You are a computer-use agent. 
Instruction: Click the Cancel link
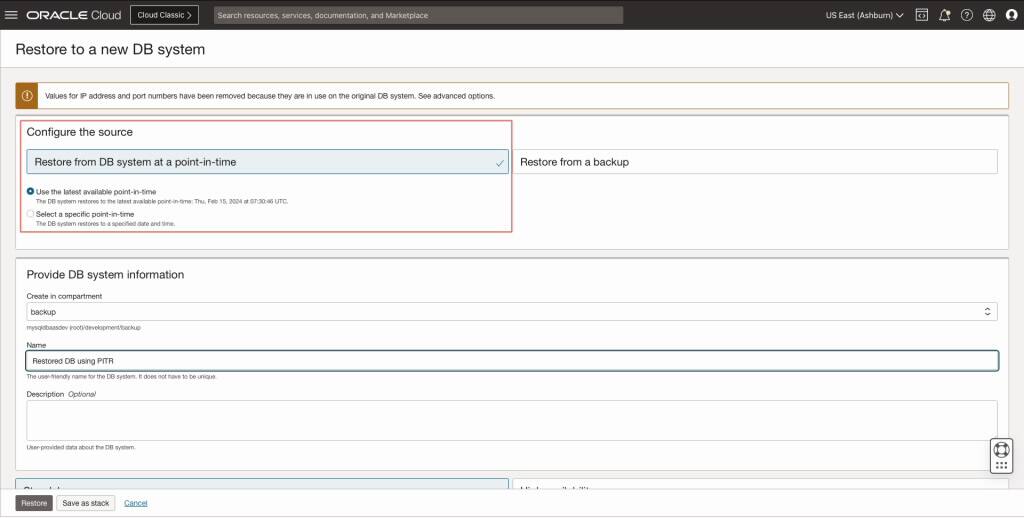tap(136, 503)
